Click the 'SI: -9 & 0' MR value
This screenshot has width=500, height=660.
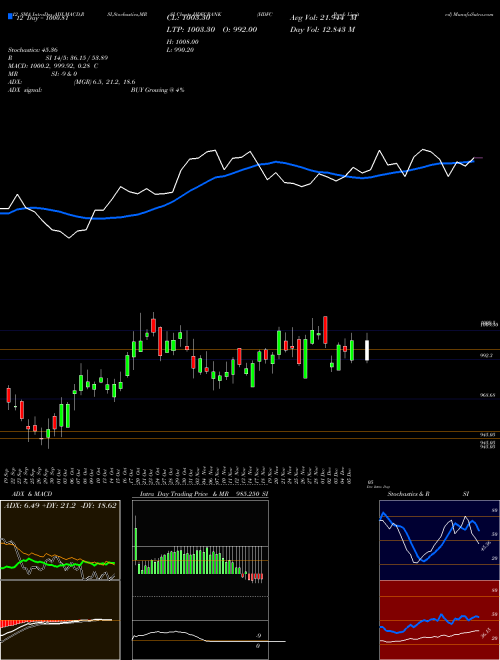tap(64, 74)
